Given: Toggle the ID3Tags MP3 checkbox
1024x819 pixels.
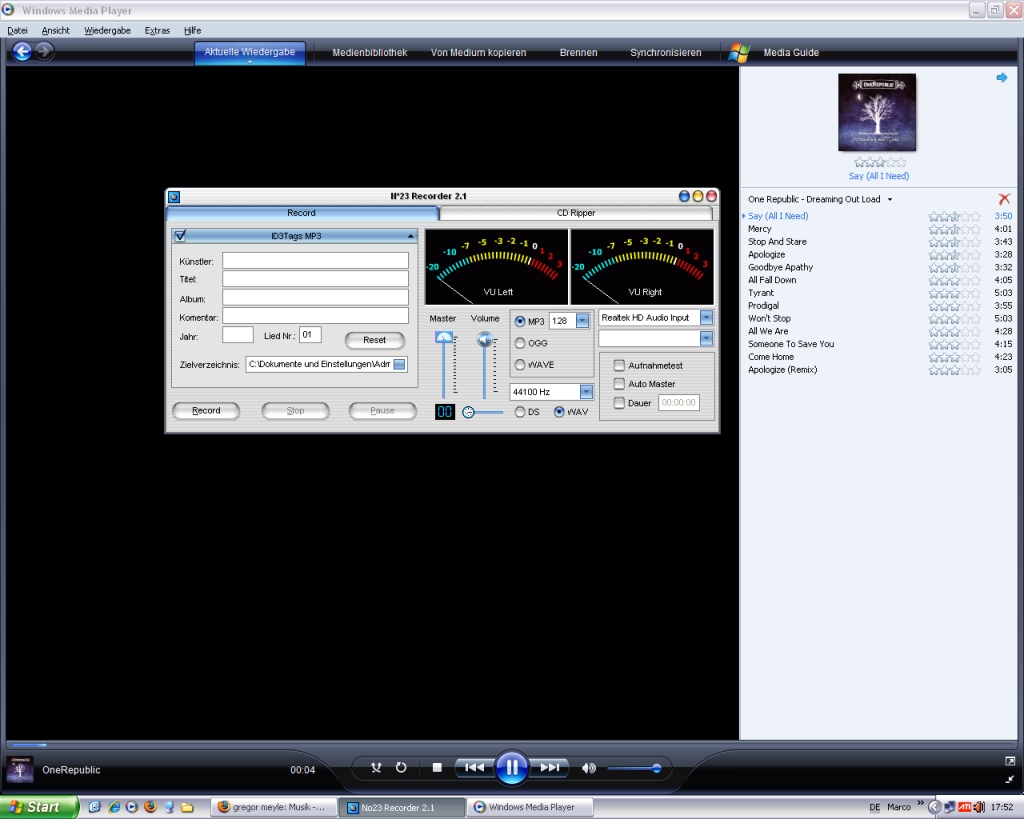Looking at the screenshot, I should click(x=180, y=236).
